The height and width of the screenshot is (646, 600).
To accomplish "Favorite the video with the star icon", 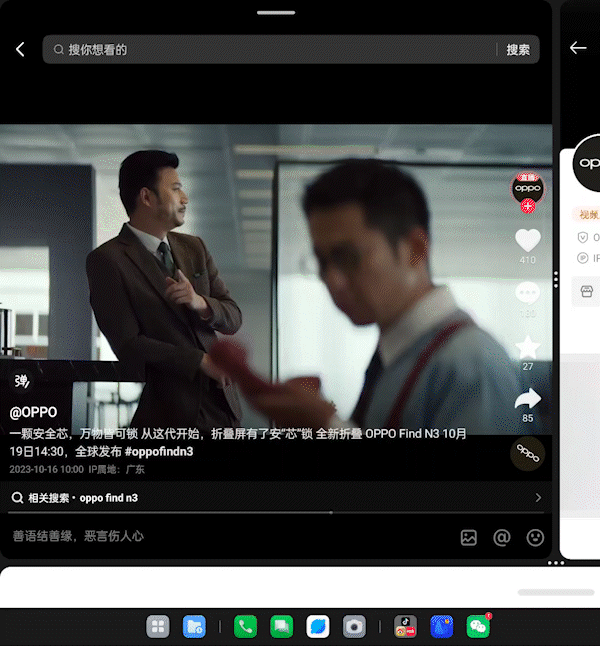I will 527,347.
